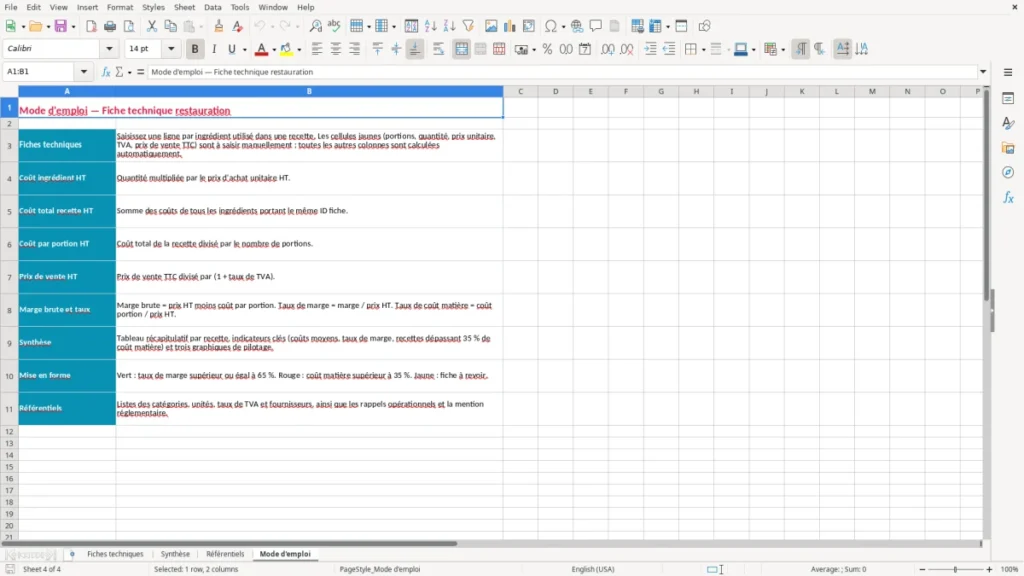Click the Save document icon
The image size is (1024, 576).
coord(61,26)
